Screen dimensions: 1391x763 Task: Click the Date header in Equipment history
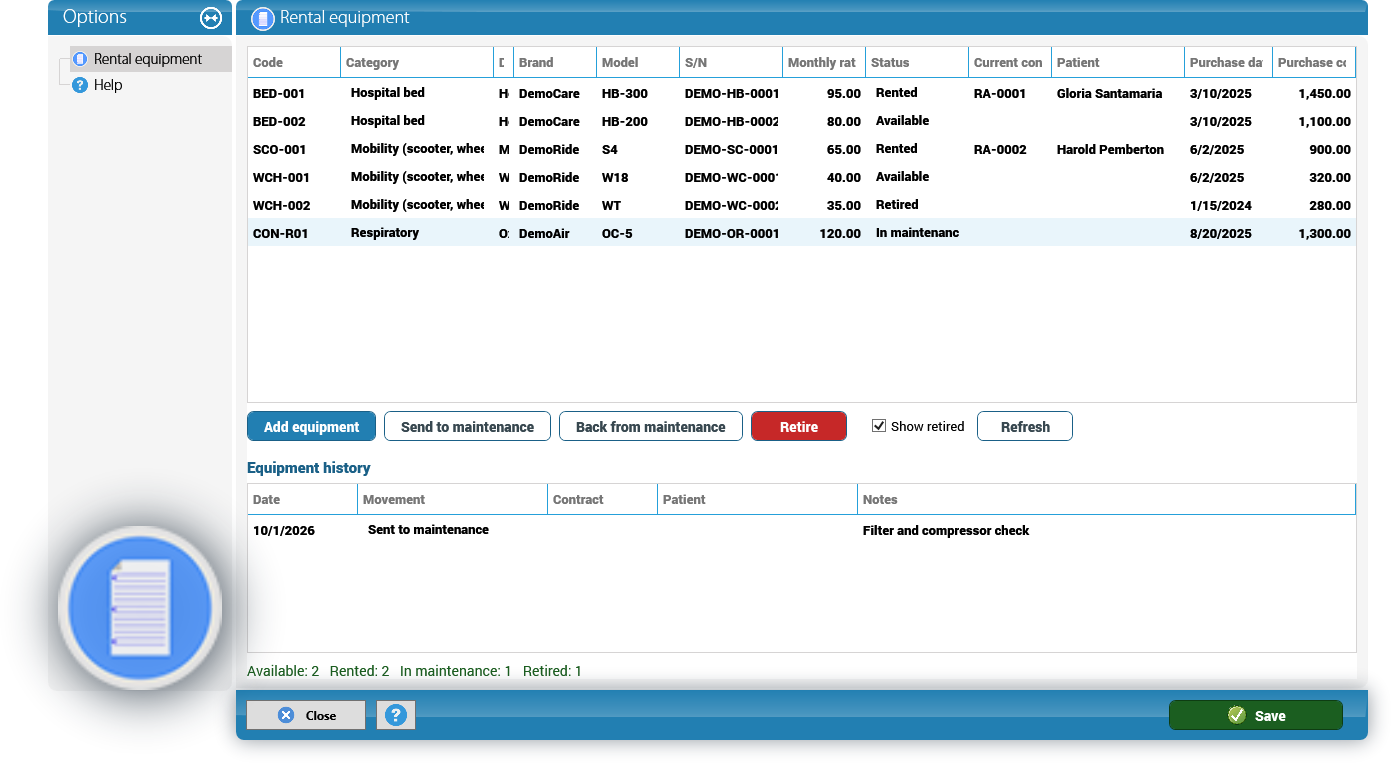point(302,499)
